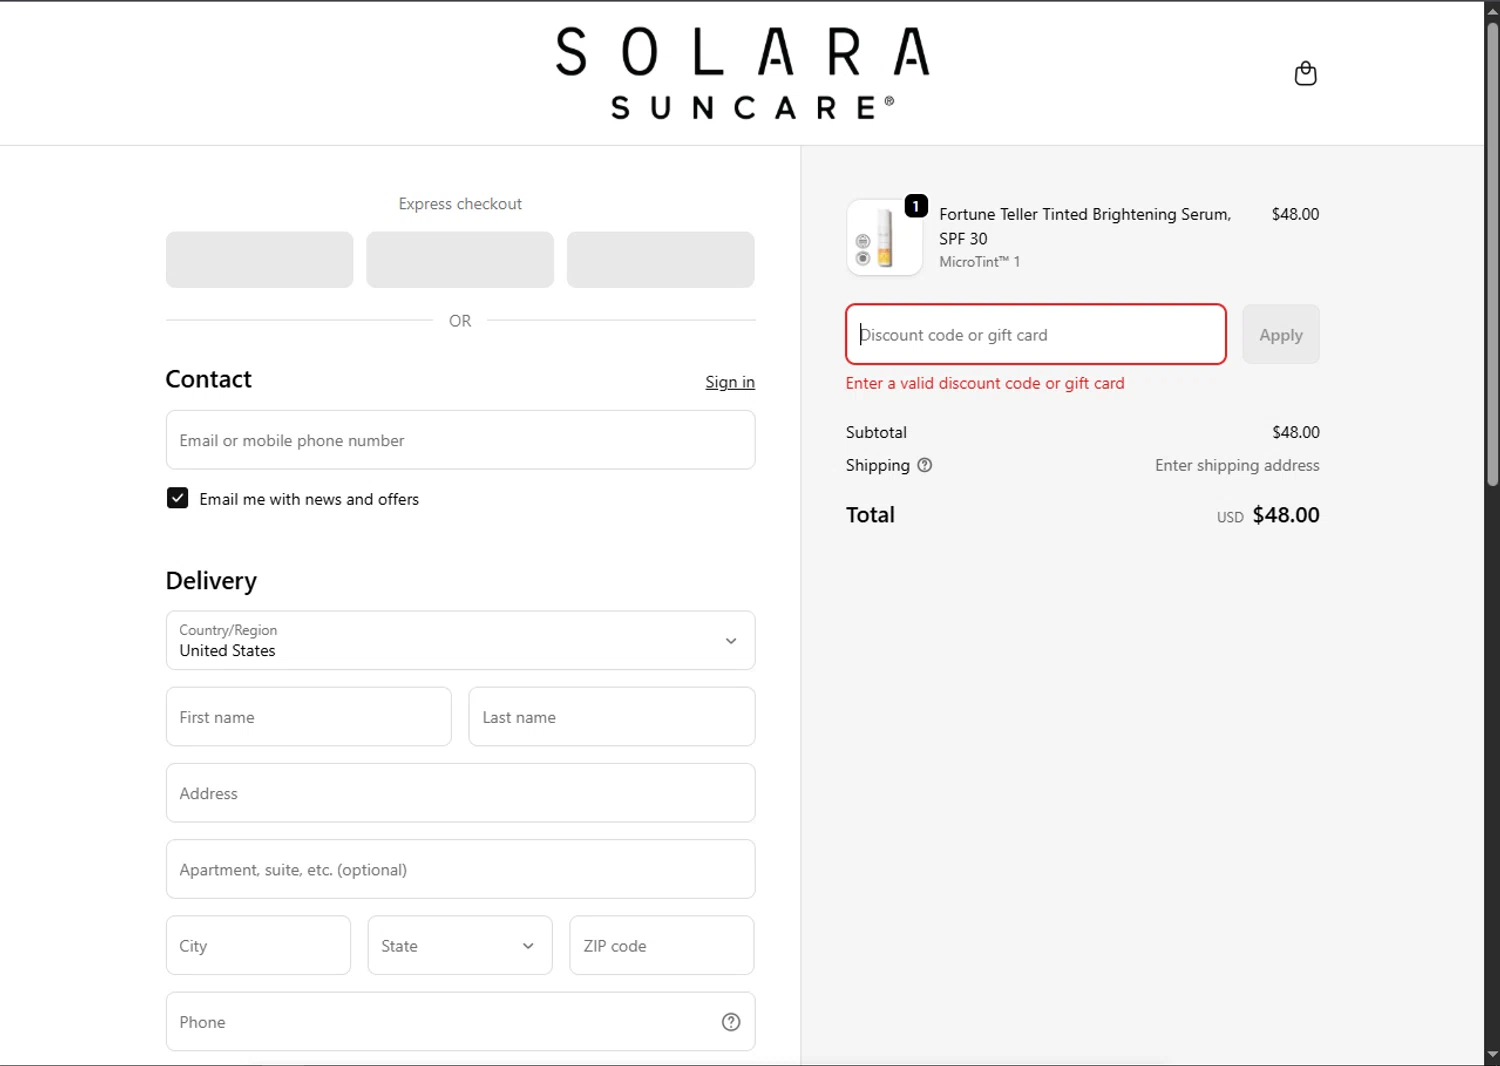
Task: Click the City field
Action: [258, 945]
